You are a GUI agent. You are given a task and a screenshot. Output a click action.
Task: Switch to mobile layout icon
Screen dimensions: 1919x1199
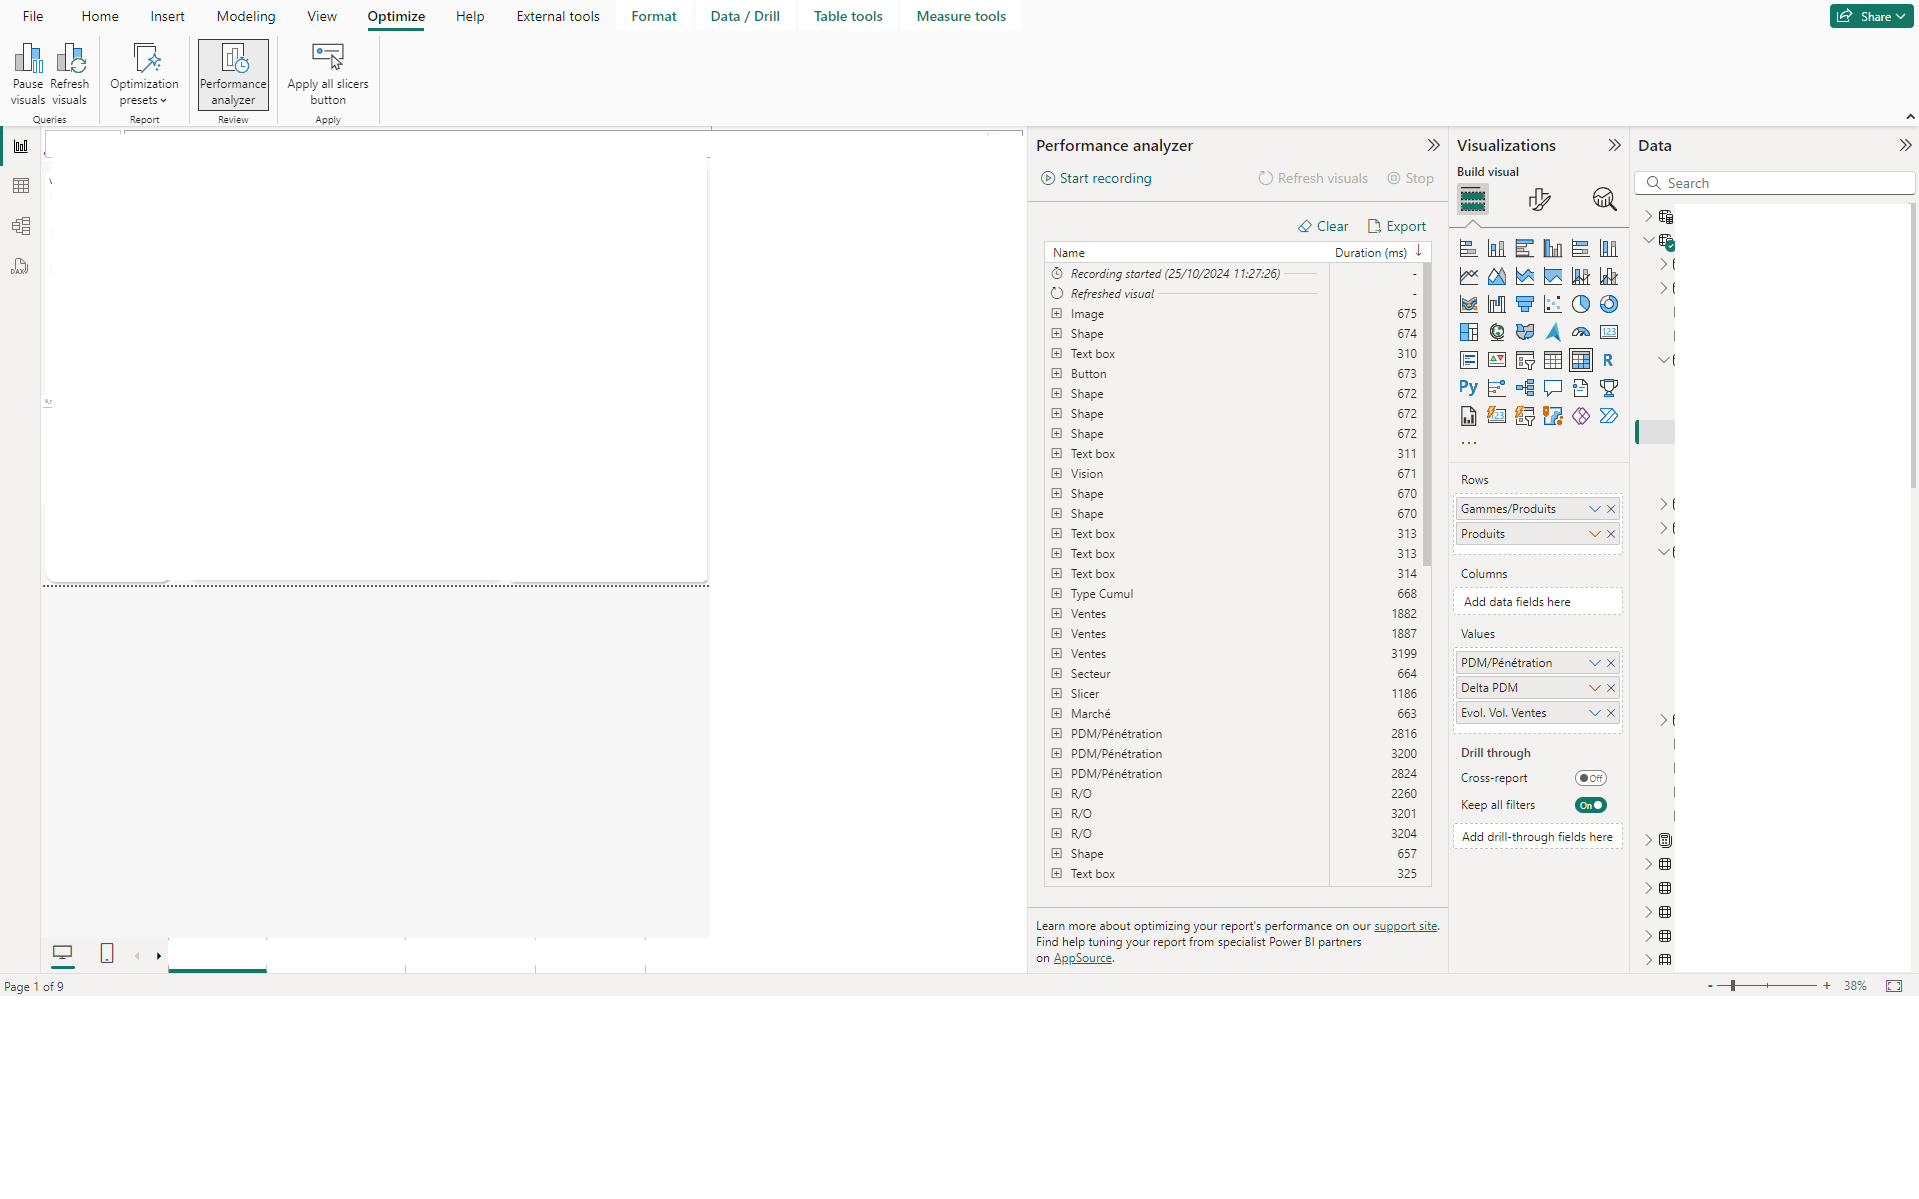click(107, 953)
